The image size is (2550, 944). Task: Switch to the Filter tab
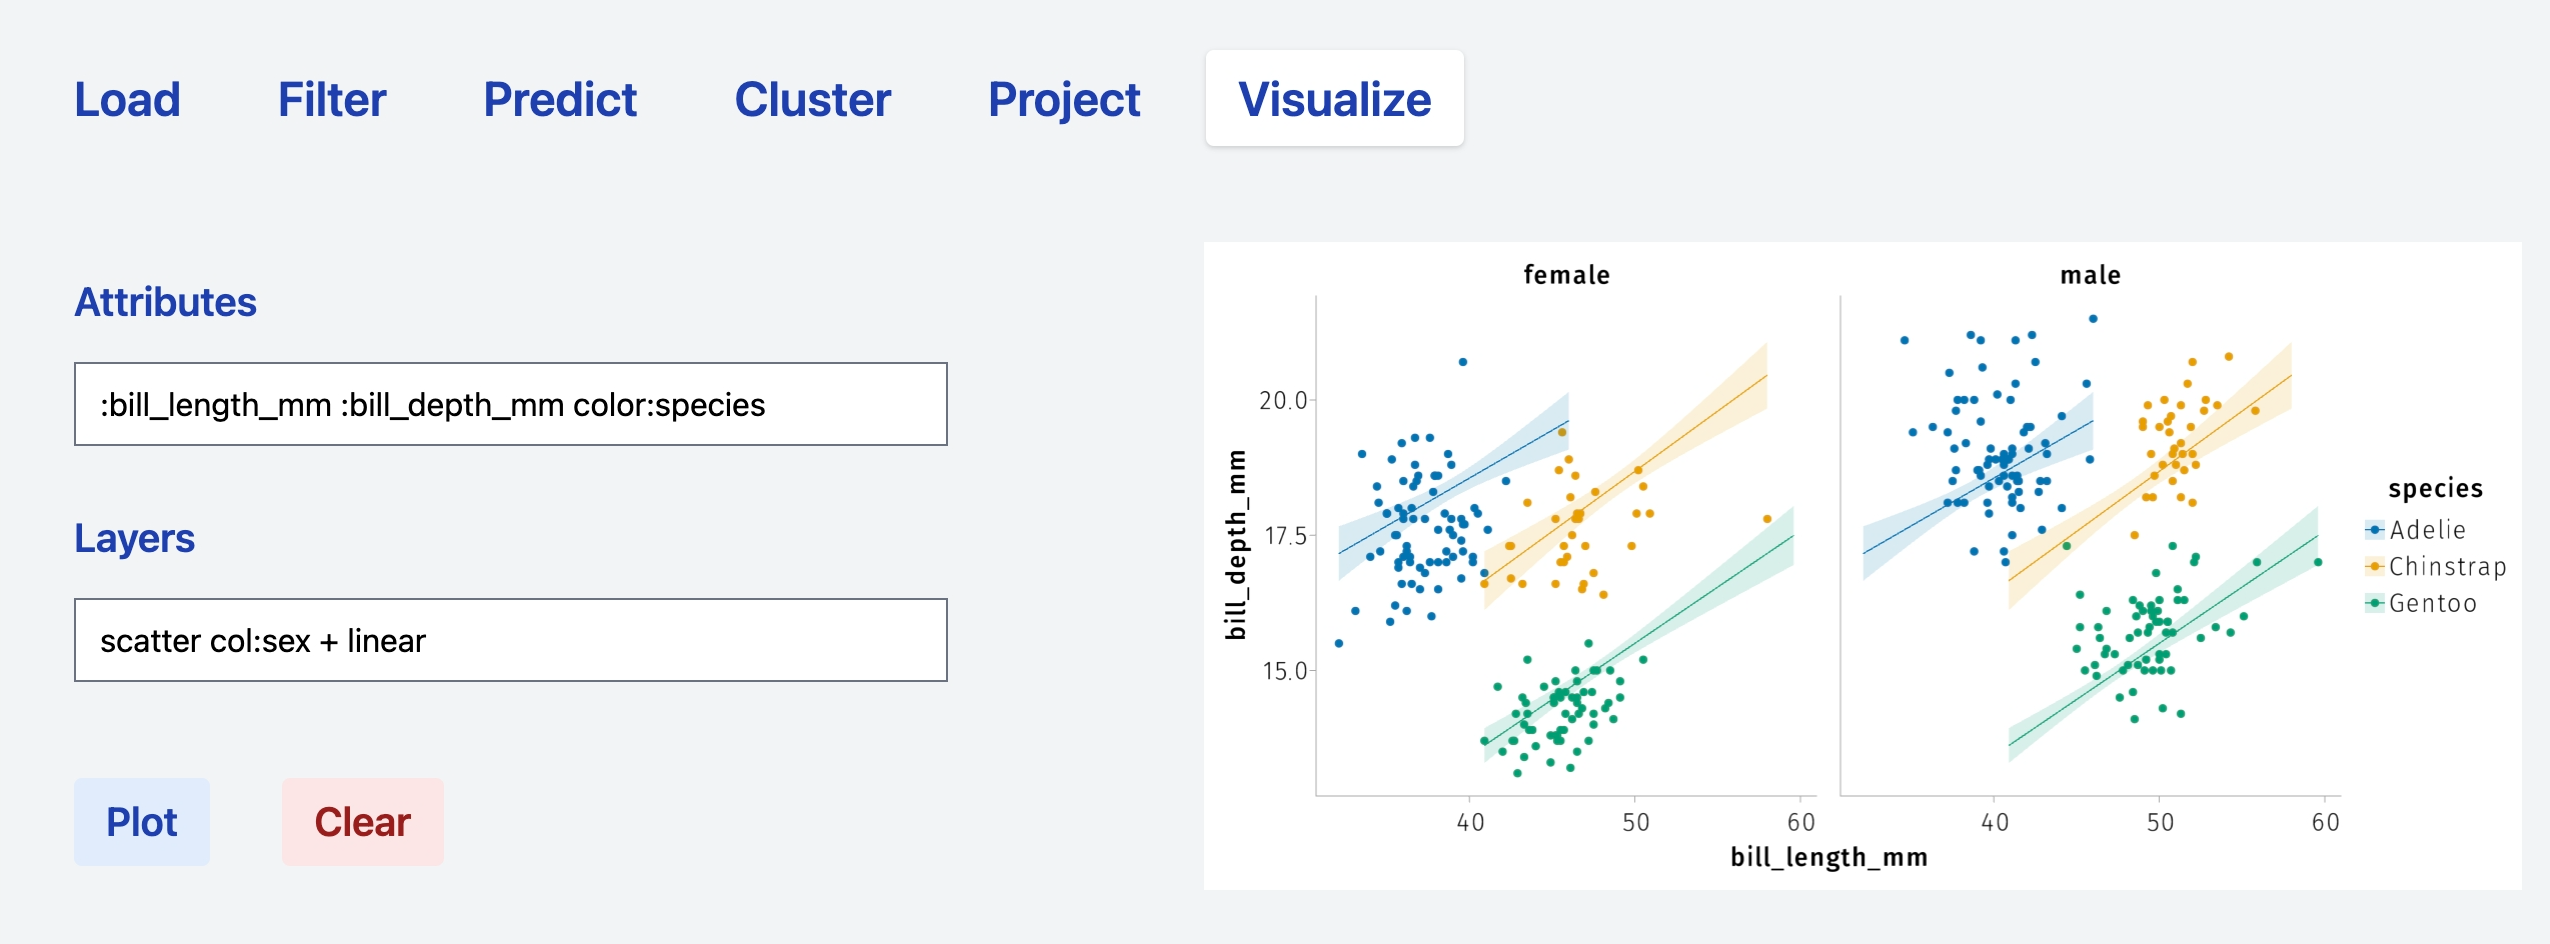tap(331, 100)
